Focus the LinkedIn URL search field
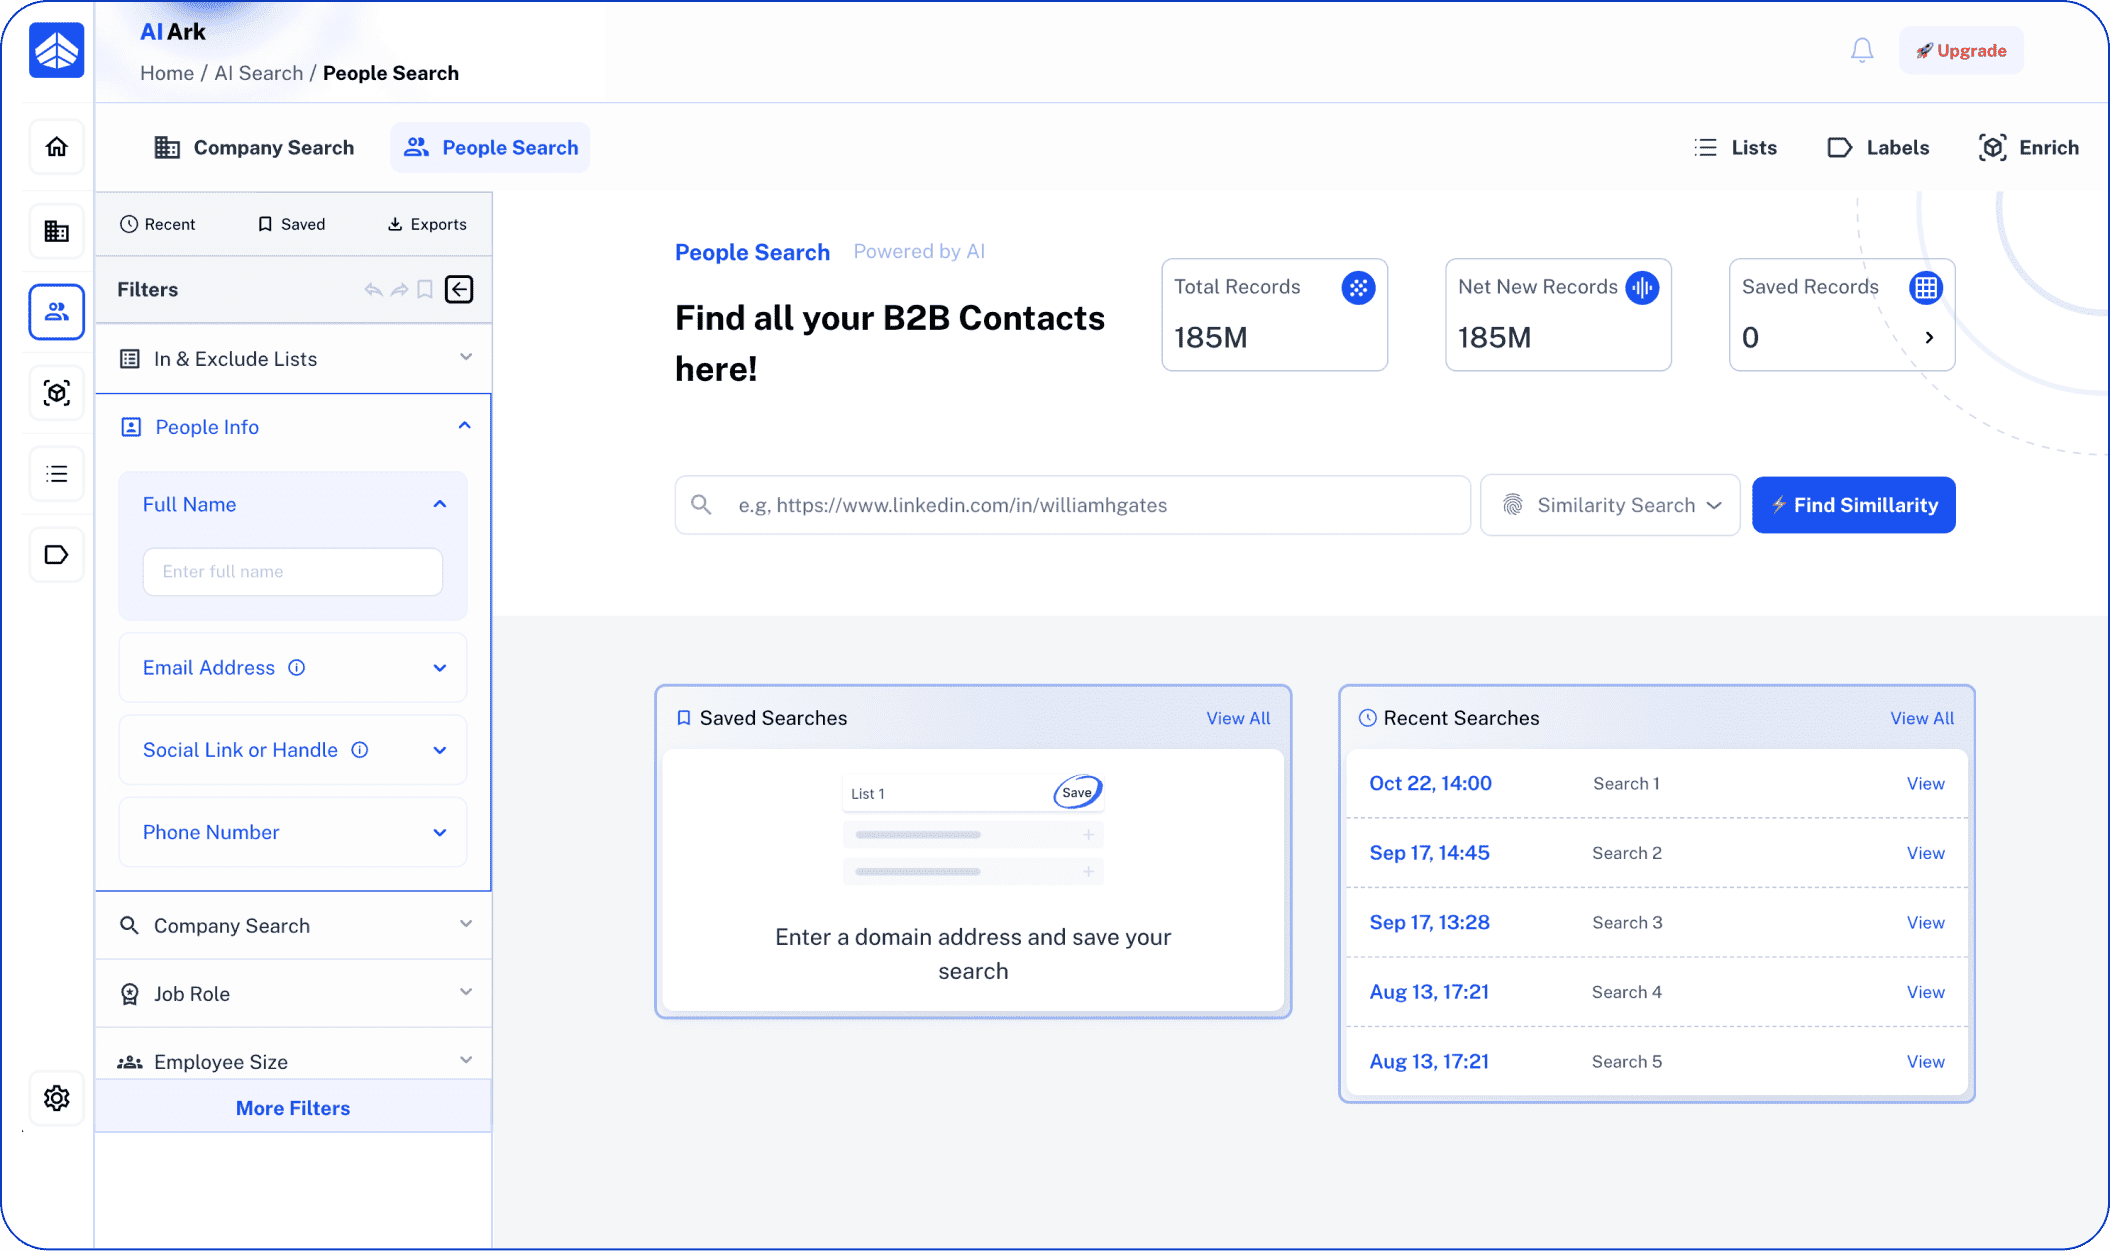Image resolution: width=2110 pixels, height=1251 pixels. (x=1072, y=505)
